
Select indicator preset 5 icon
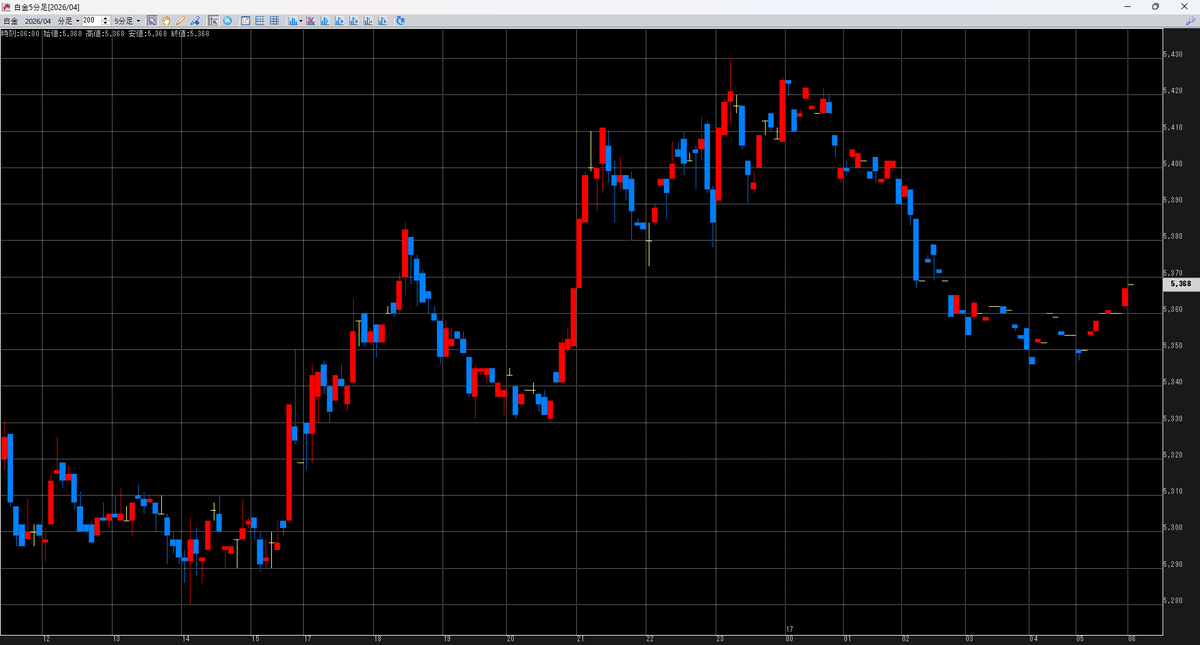381,20
